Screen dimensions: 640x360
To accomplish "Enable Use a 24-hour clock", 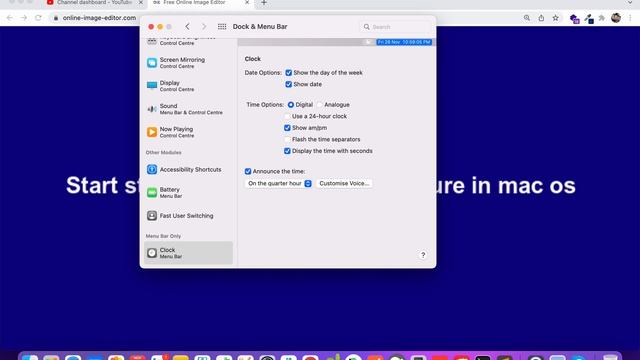I will tap(287, 116).
